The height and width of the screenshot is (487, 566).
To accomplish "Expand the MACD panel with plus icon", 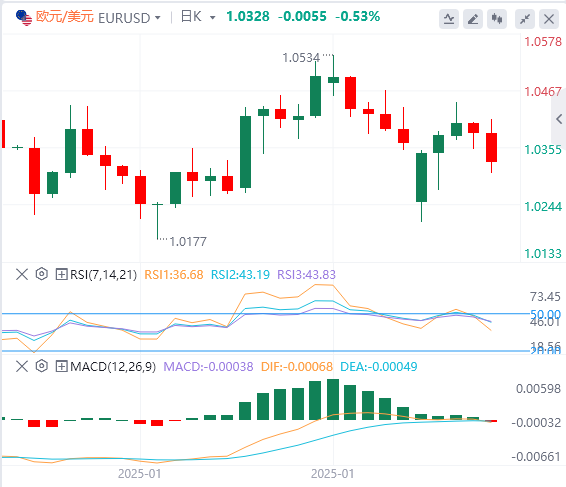I will pos(61,366).
